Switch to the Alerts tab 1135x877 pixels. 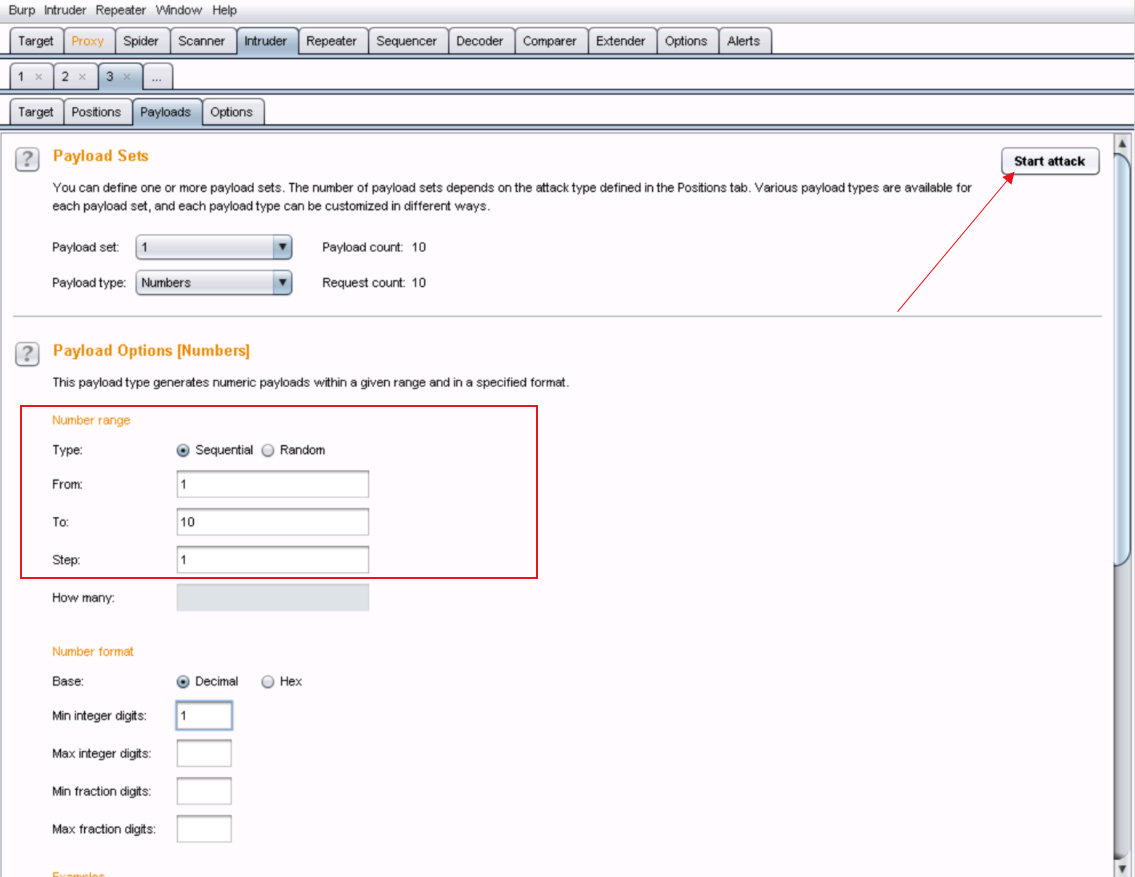click(x=743, y=41)
